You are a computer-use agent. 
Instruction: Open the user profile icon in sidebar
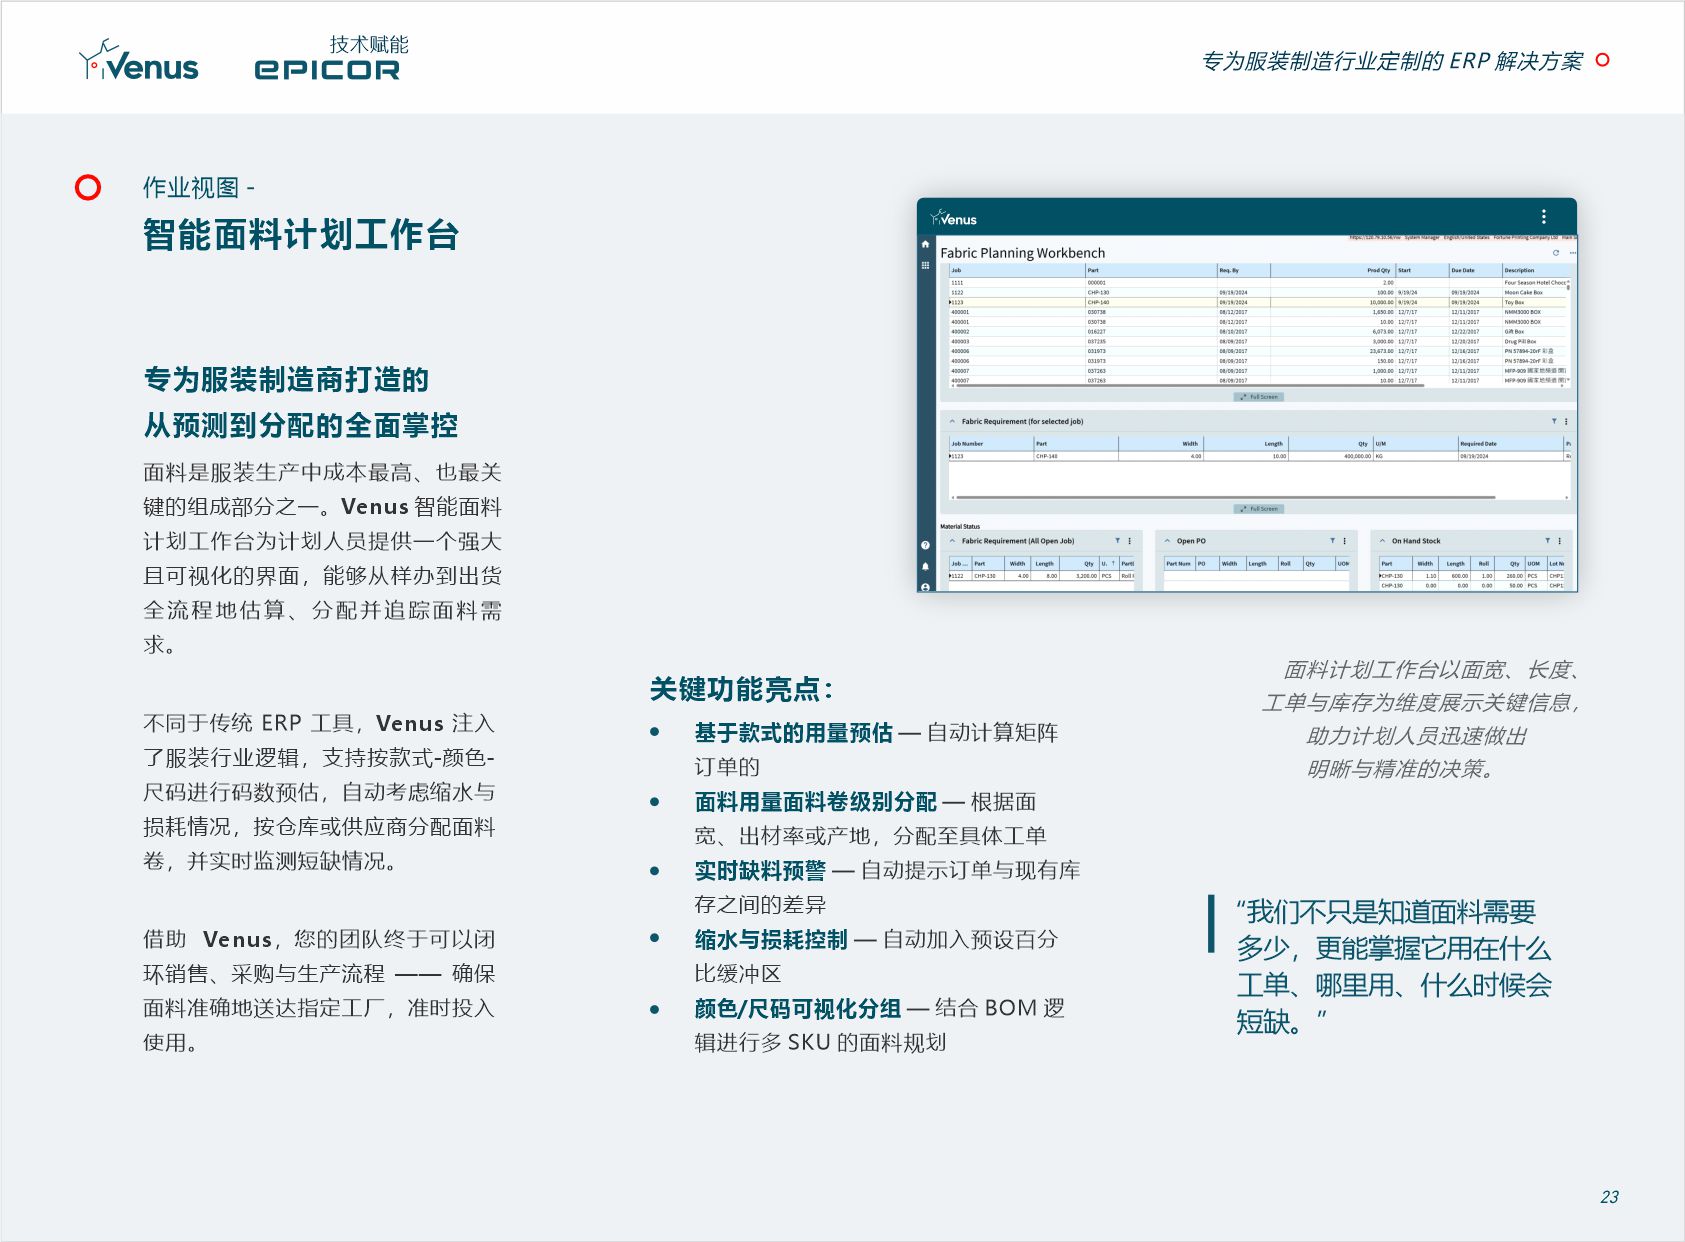925,587
